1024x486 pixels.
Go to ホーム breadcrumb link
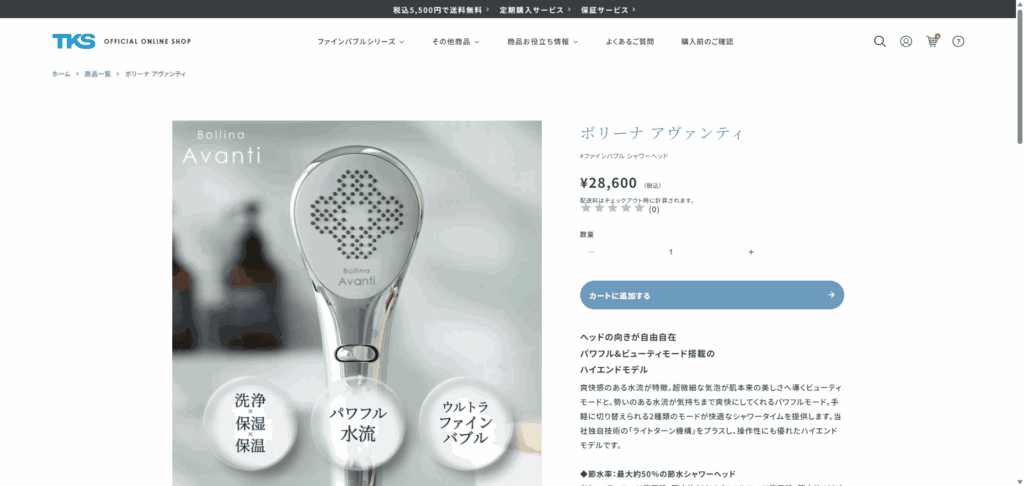[x=61, y=74]
